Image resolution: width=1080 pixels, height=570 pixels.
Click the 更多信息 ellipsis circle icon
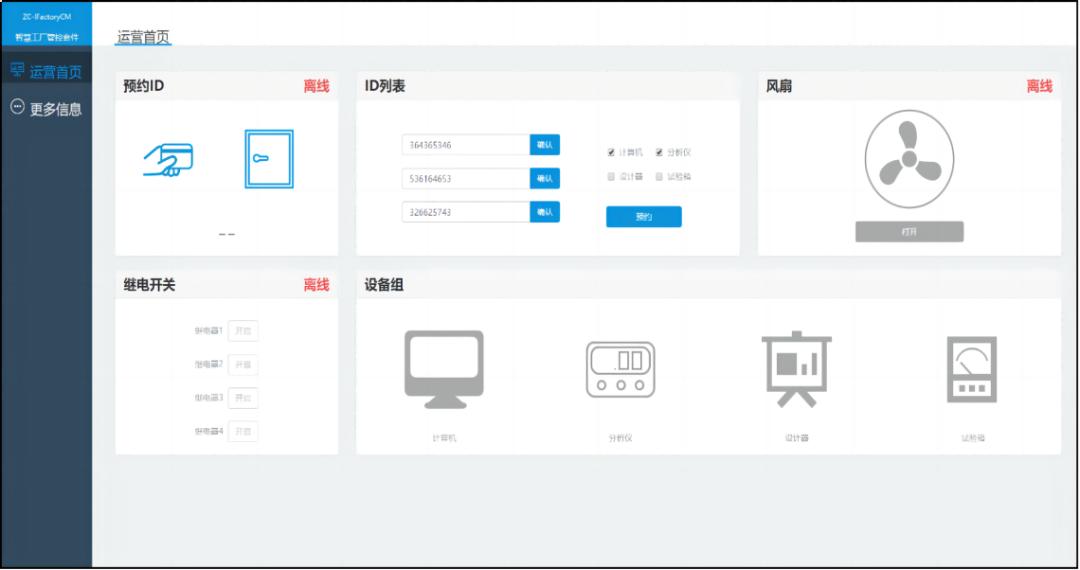(x=17, y=107)
